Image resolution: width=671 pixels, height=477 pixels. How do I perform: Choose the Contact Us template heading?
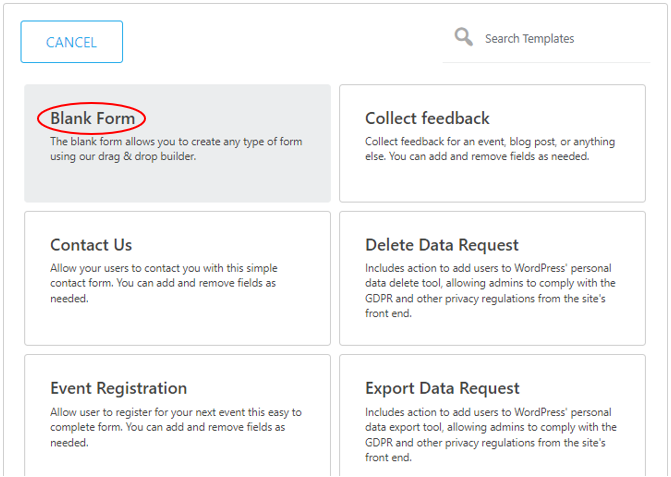(x=91, y=245)
